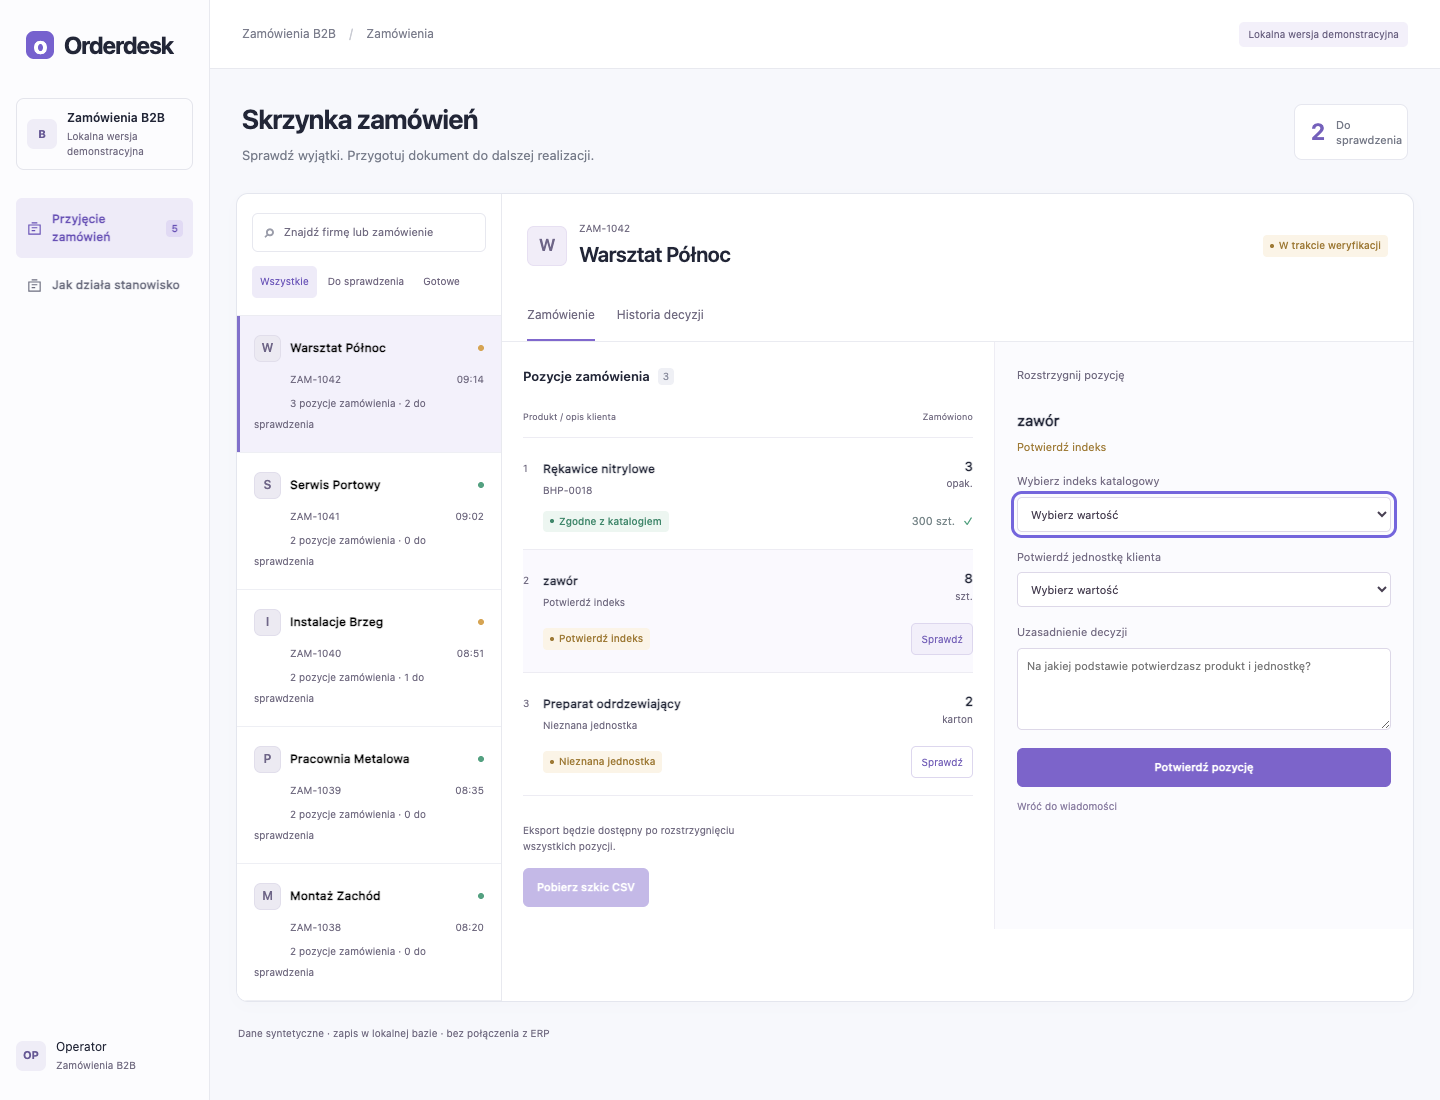
Task: Click the Przyjęcie zamówień clipboard icon
Action: tap(34, 228)
